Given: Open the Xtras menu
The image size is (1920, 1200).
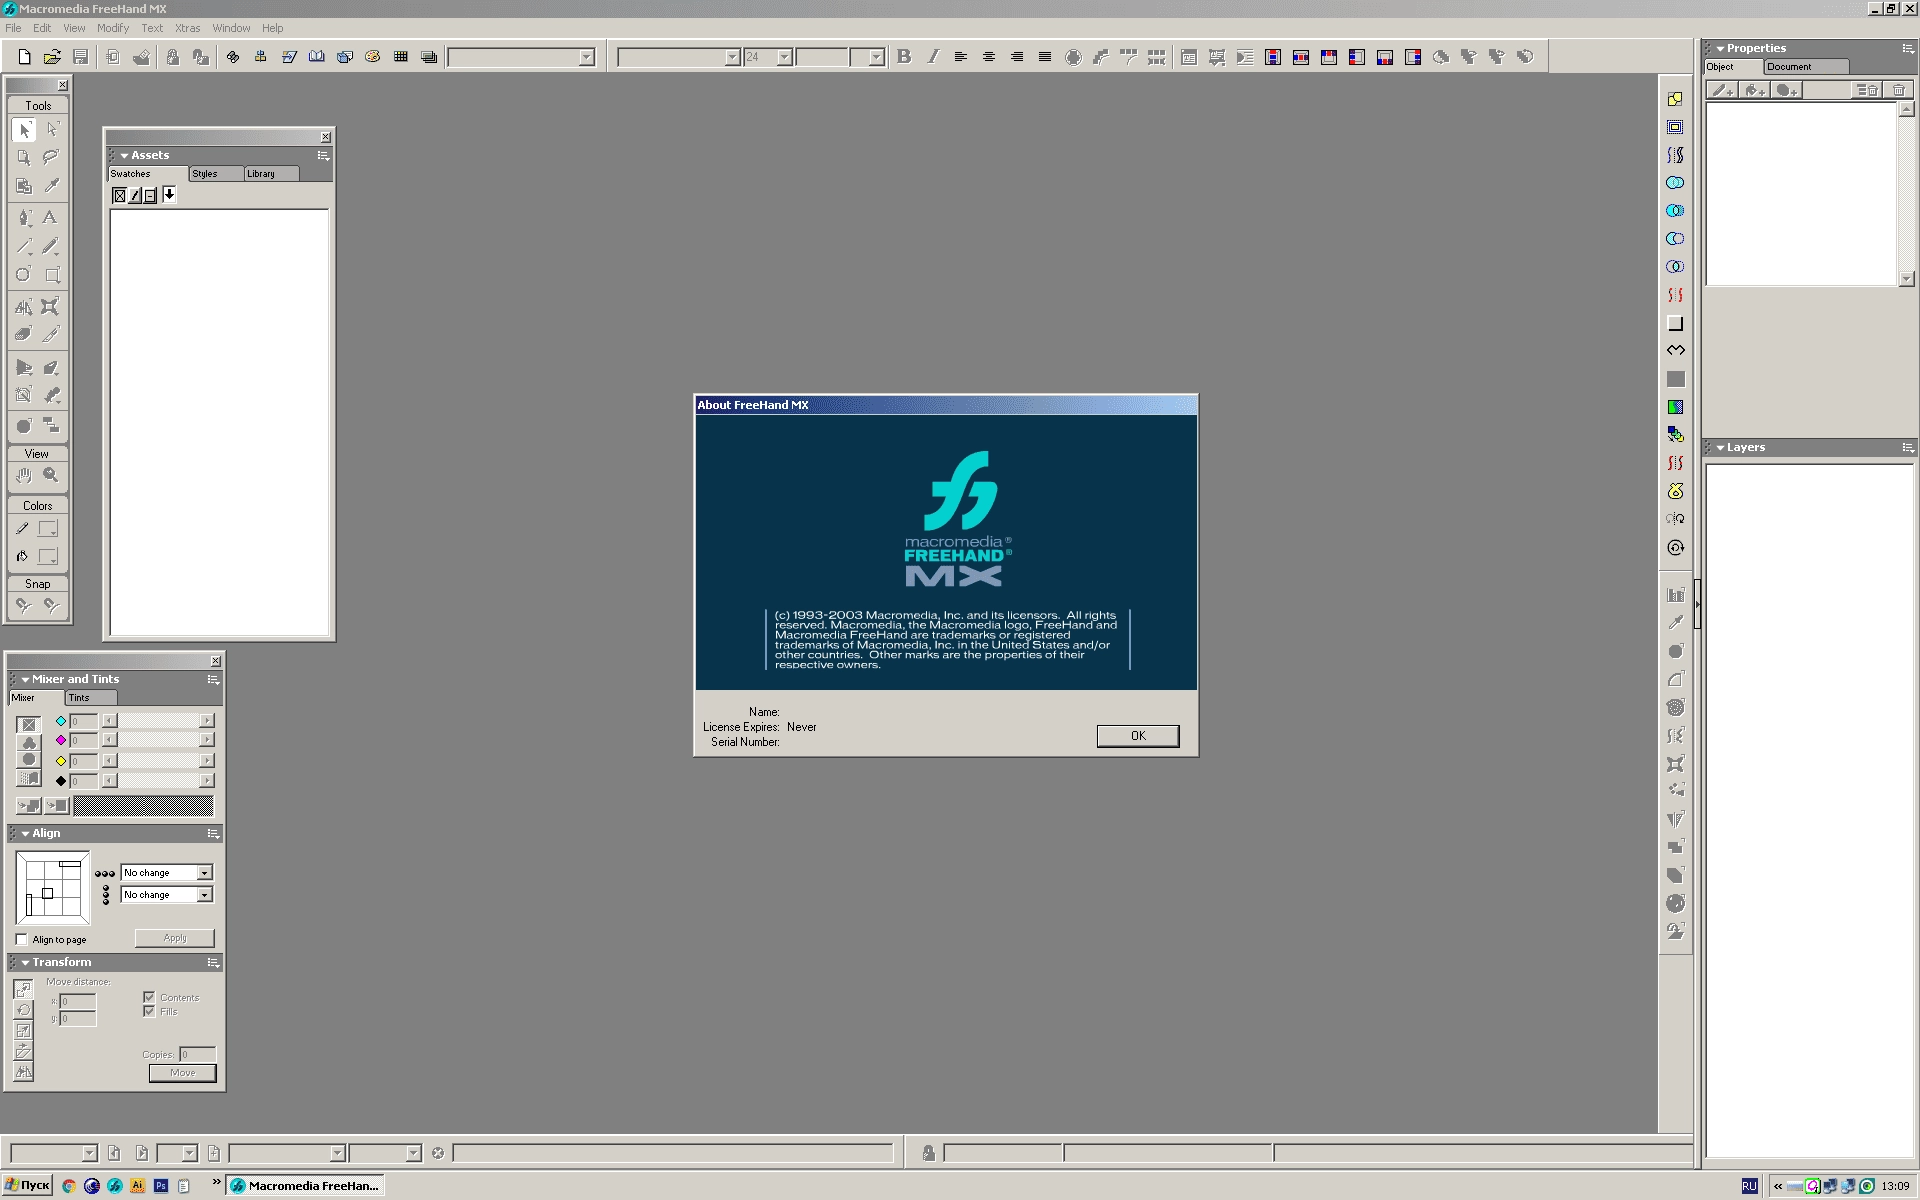Looking at the screenshot, I should click(188, 28).
